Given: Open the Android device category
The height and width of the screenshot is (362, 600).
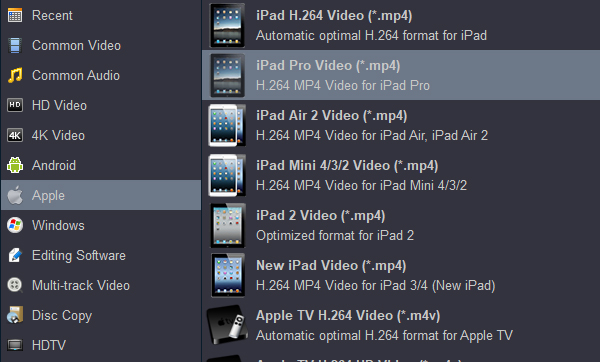Looking at the screenshot, I should coord(101,165).
